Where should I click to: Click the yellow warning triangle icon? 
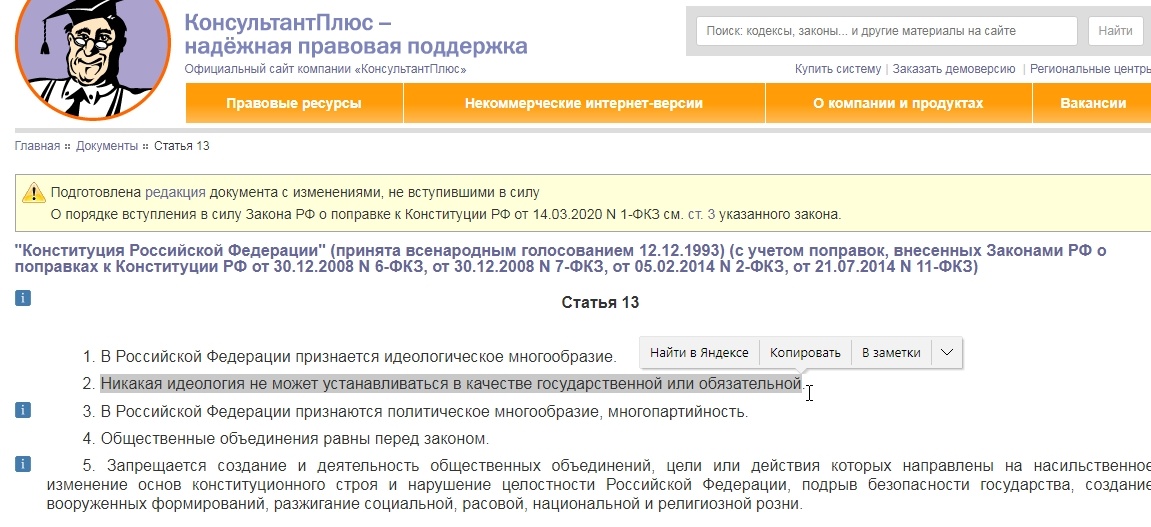(x=34, y=193)
